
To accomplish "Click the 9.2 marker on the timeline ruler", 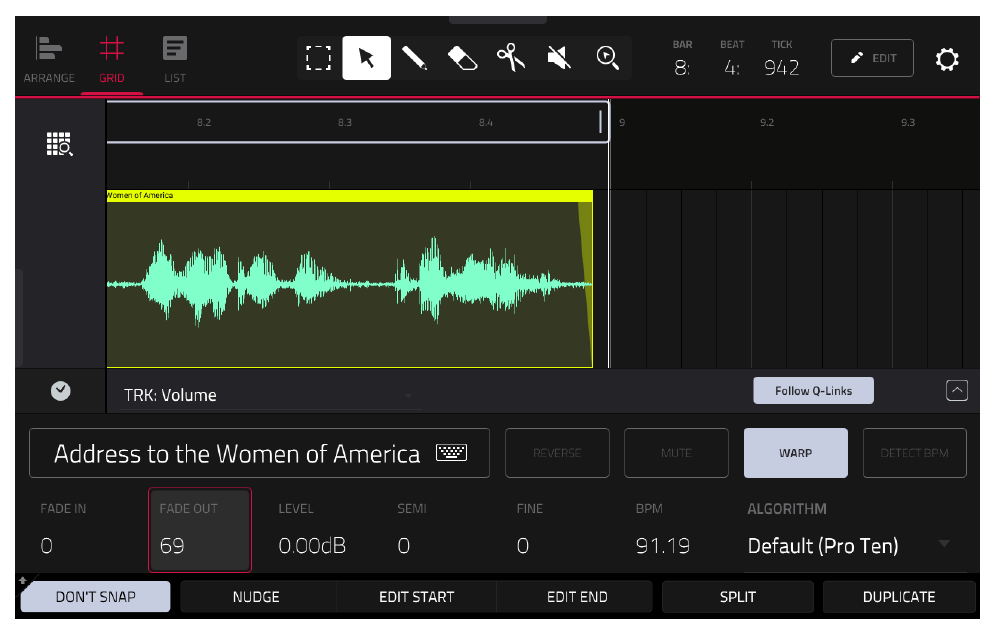I will (767, 123).
